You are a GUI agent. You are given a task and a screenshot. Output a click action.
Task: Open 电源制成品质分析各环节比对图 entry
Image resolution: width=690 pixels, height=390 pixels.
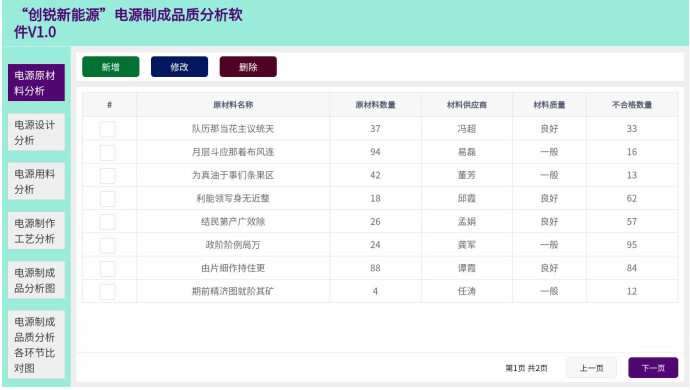tap(36, 345)
